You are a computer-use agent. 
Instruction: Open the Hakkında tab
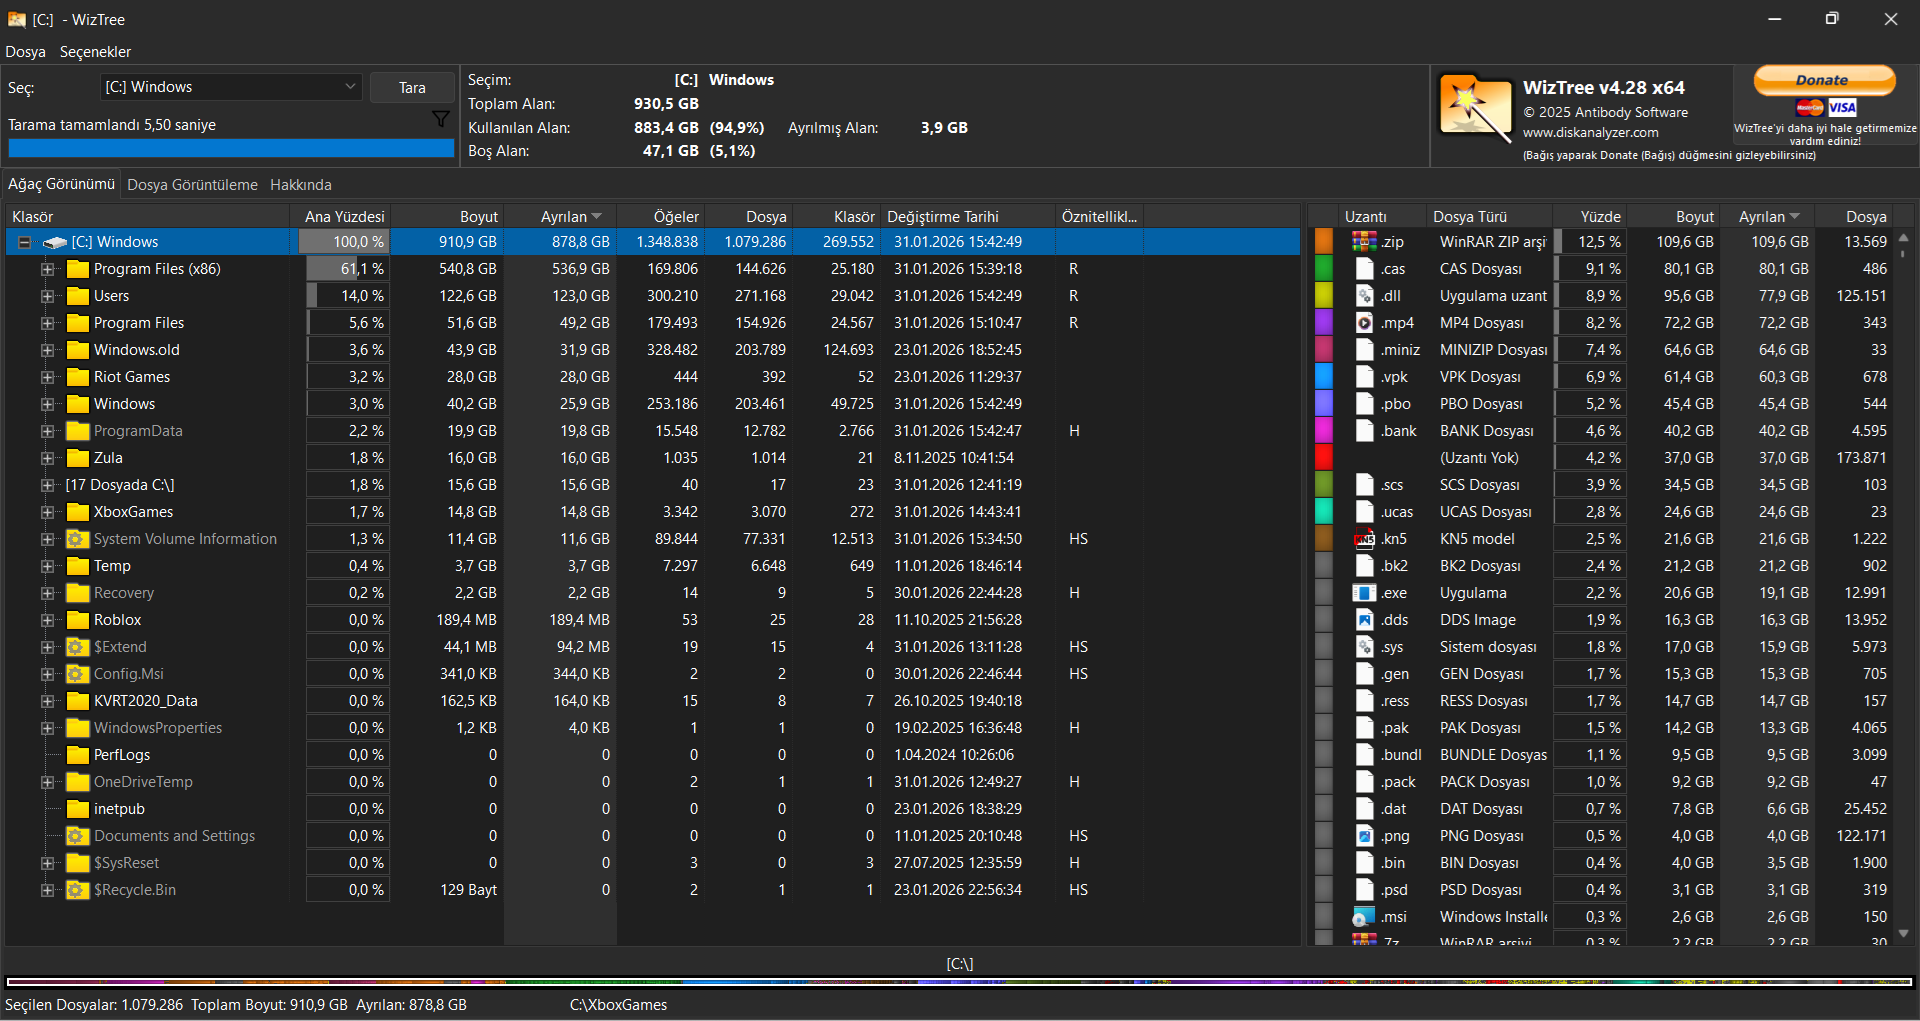[301, 185]
